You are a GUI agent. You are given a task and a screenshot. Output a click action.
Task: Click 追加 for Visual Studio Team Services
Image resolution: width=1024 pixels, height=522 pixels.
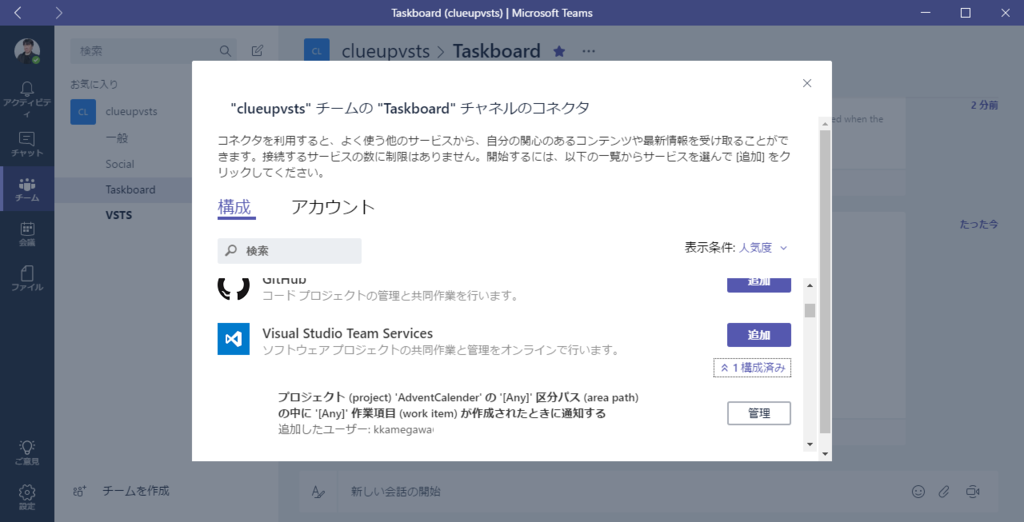[759, 335]
